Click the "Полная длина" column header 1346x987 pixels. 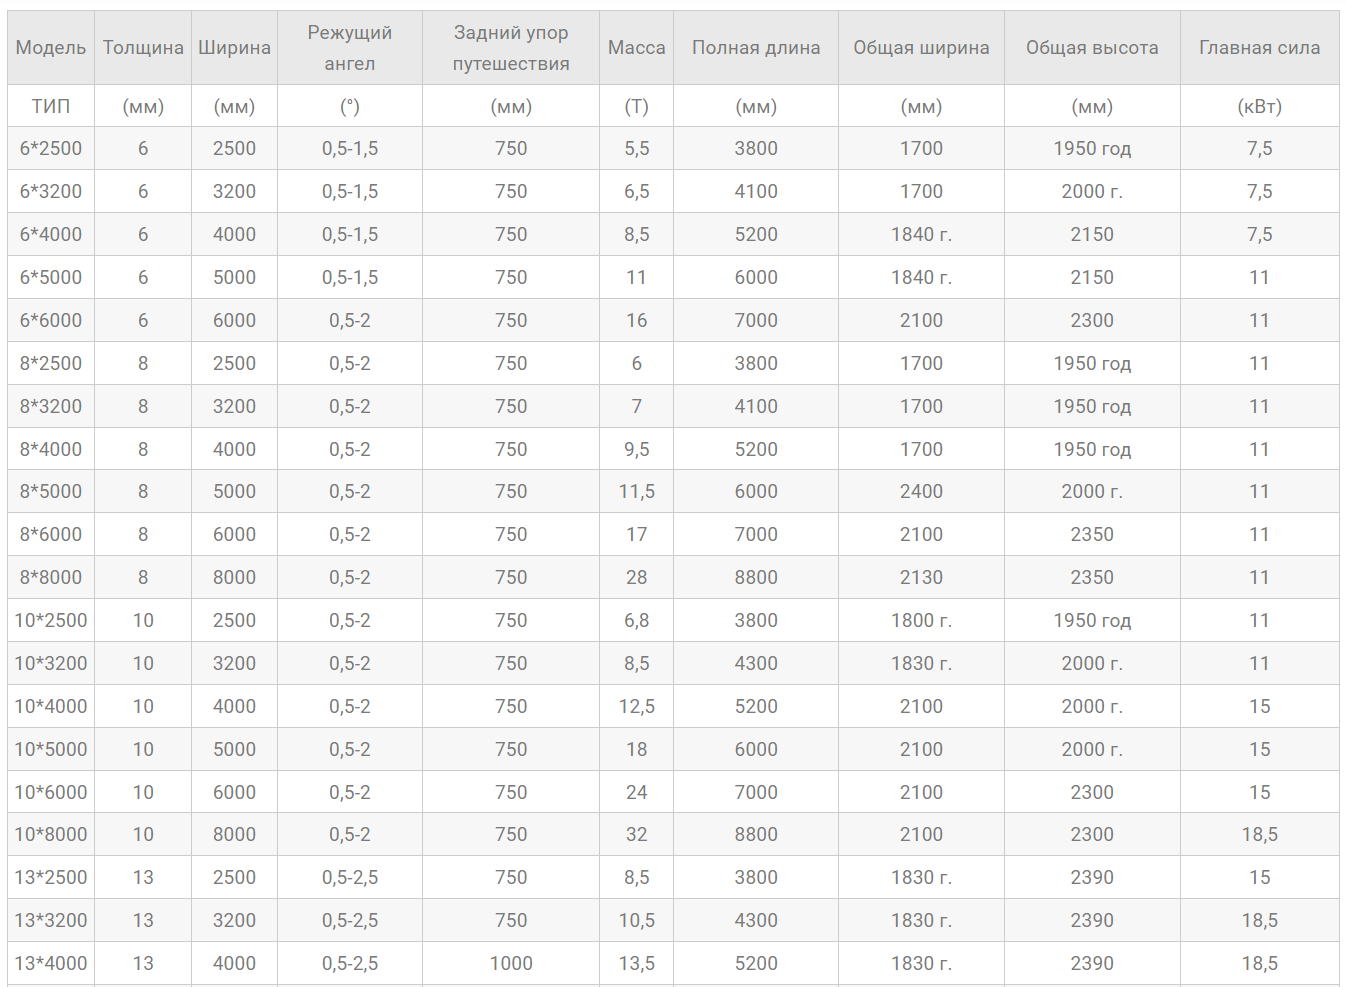point(755,48)
